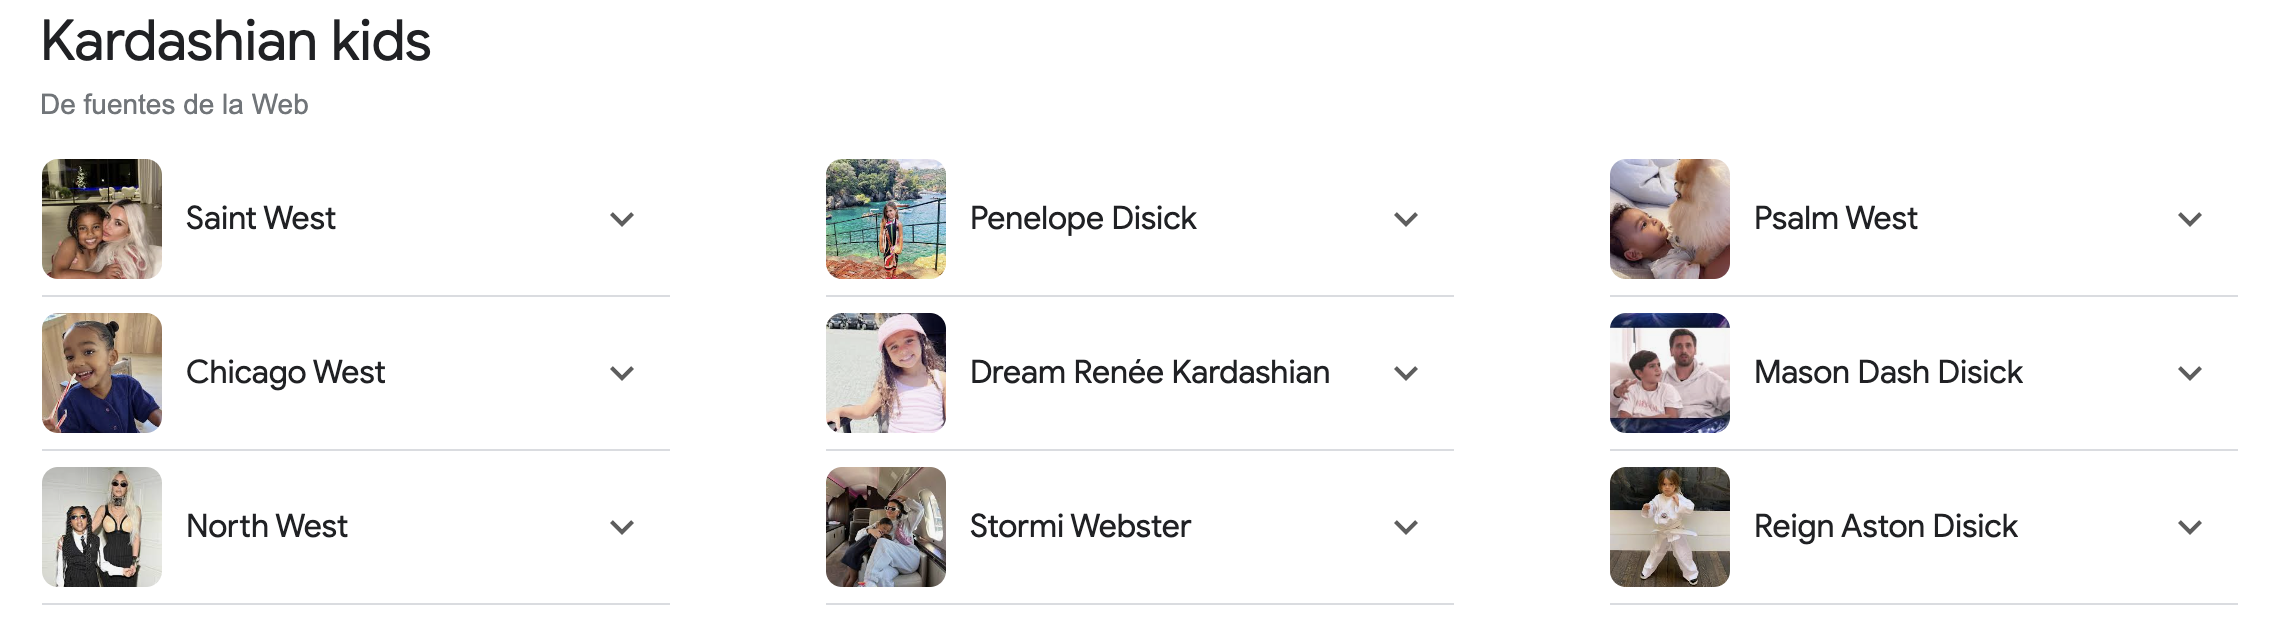Open Dream Renée Kardashian dropdown arrow

1406,373
